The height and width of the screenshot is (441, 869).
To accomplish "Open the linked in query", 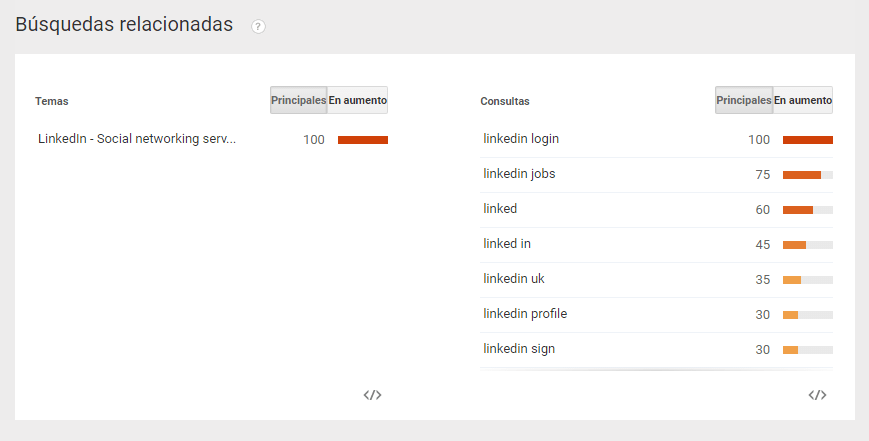I will click(507, 244).
